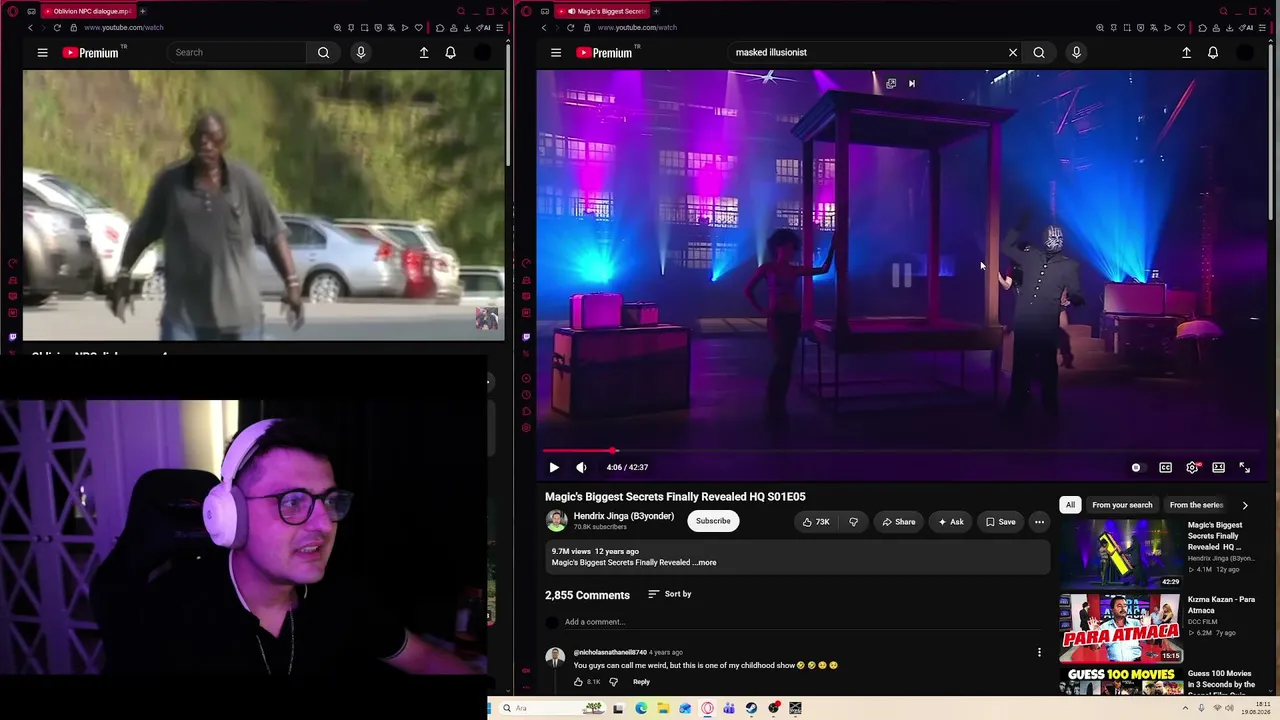
Task: Open the Para Atmaca video thumbnail
Action: [1120, 628]
